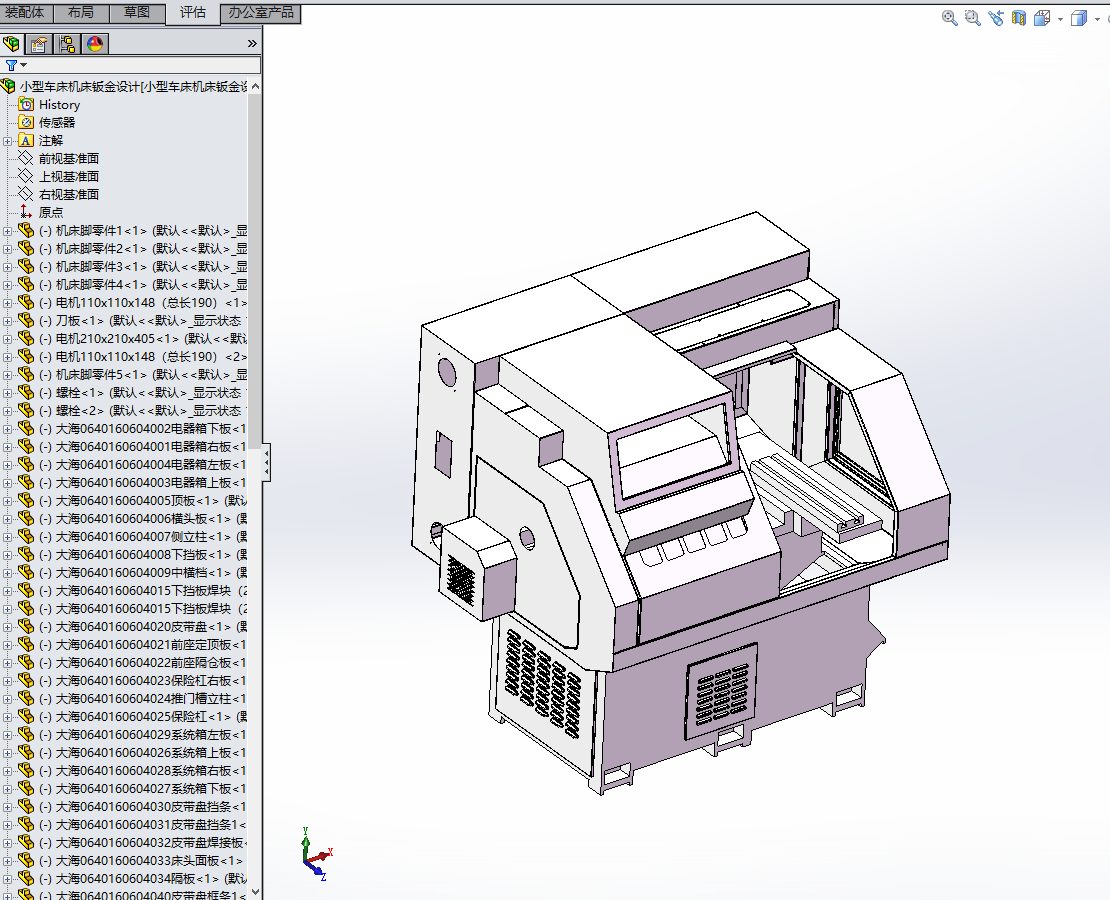The width and height of the screenshot is (1110, 900).
Task: Select 大海0640160604020皮带盘<1>
Action: [x=143, y=626]
